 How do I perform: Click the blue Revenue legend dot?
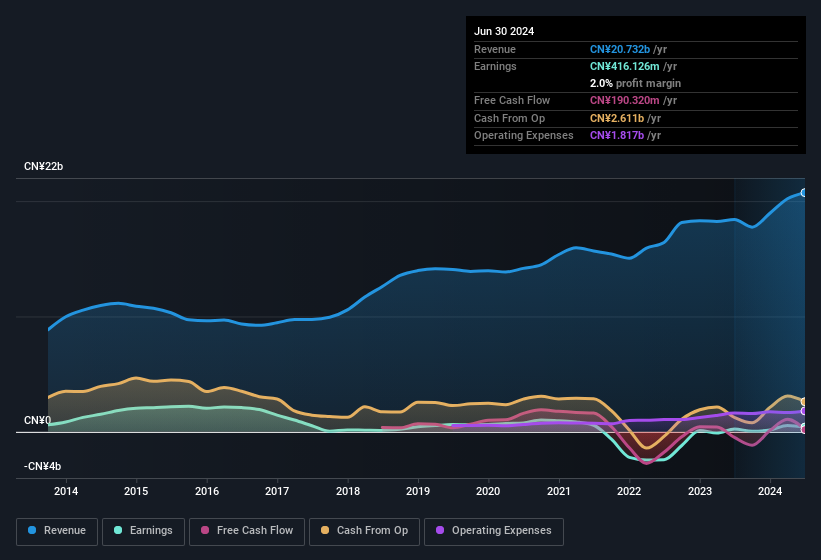pyautogui.click(x=32, y=531)
